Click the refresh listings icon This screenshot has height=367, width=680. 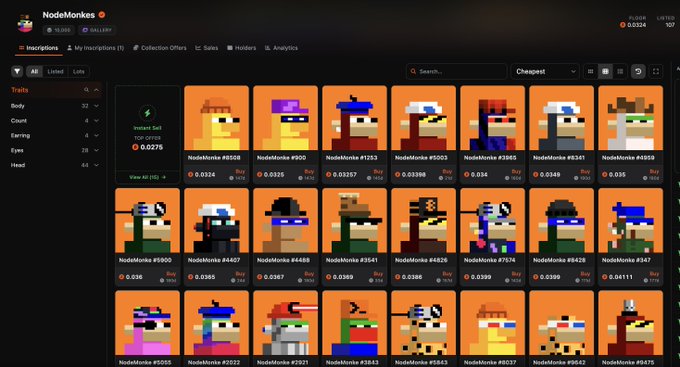pyautogui.click(x=638, y=71)
